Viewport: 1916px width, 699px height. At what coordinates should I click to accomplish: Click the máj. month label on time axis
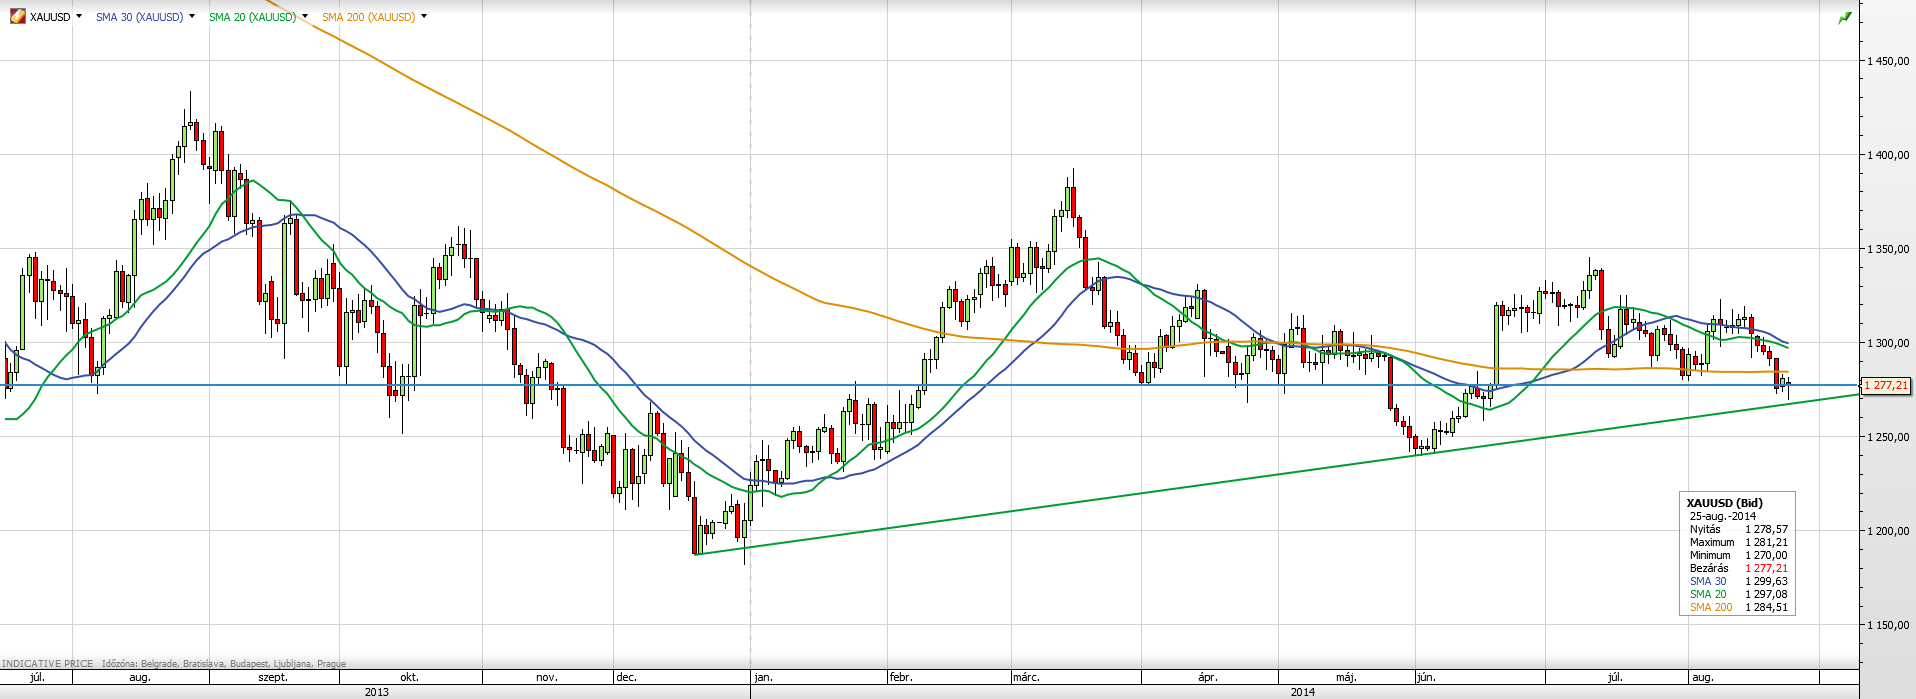[x=1346, y=677]
